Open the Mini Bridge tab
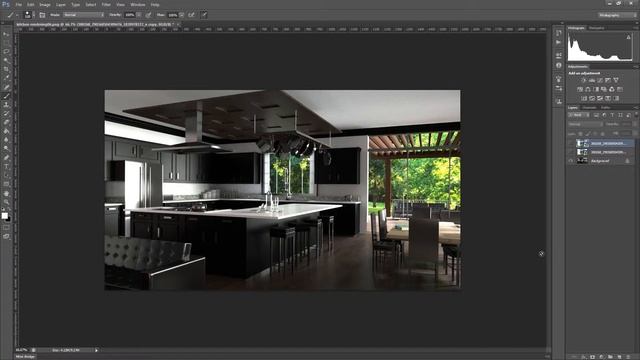The image size is (640, 360). tap(25, 357)
